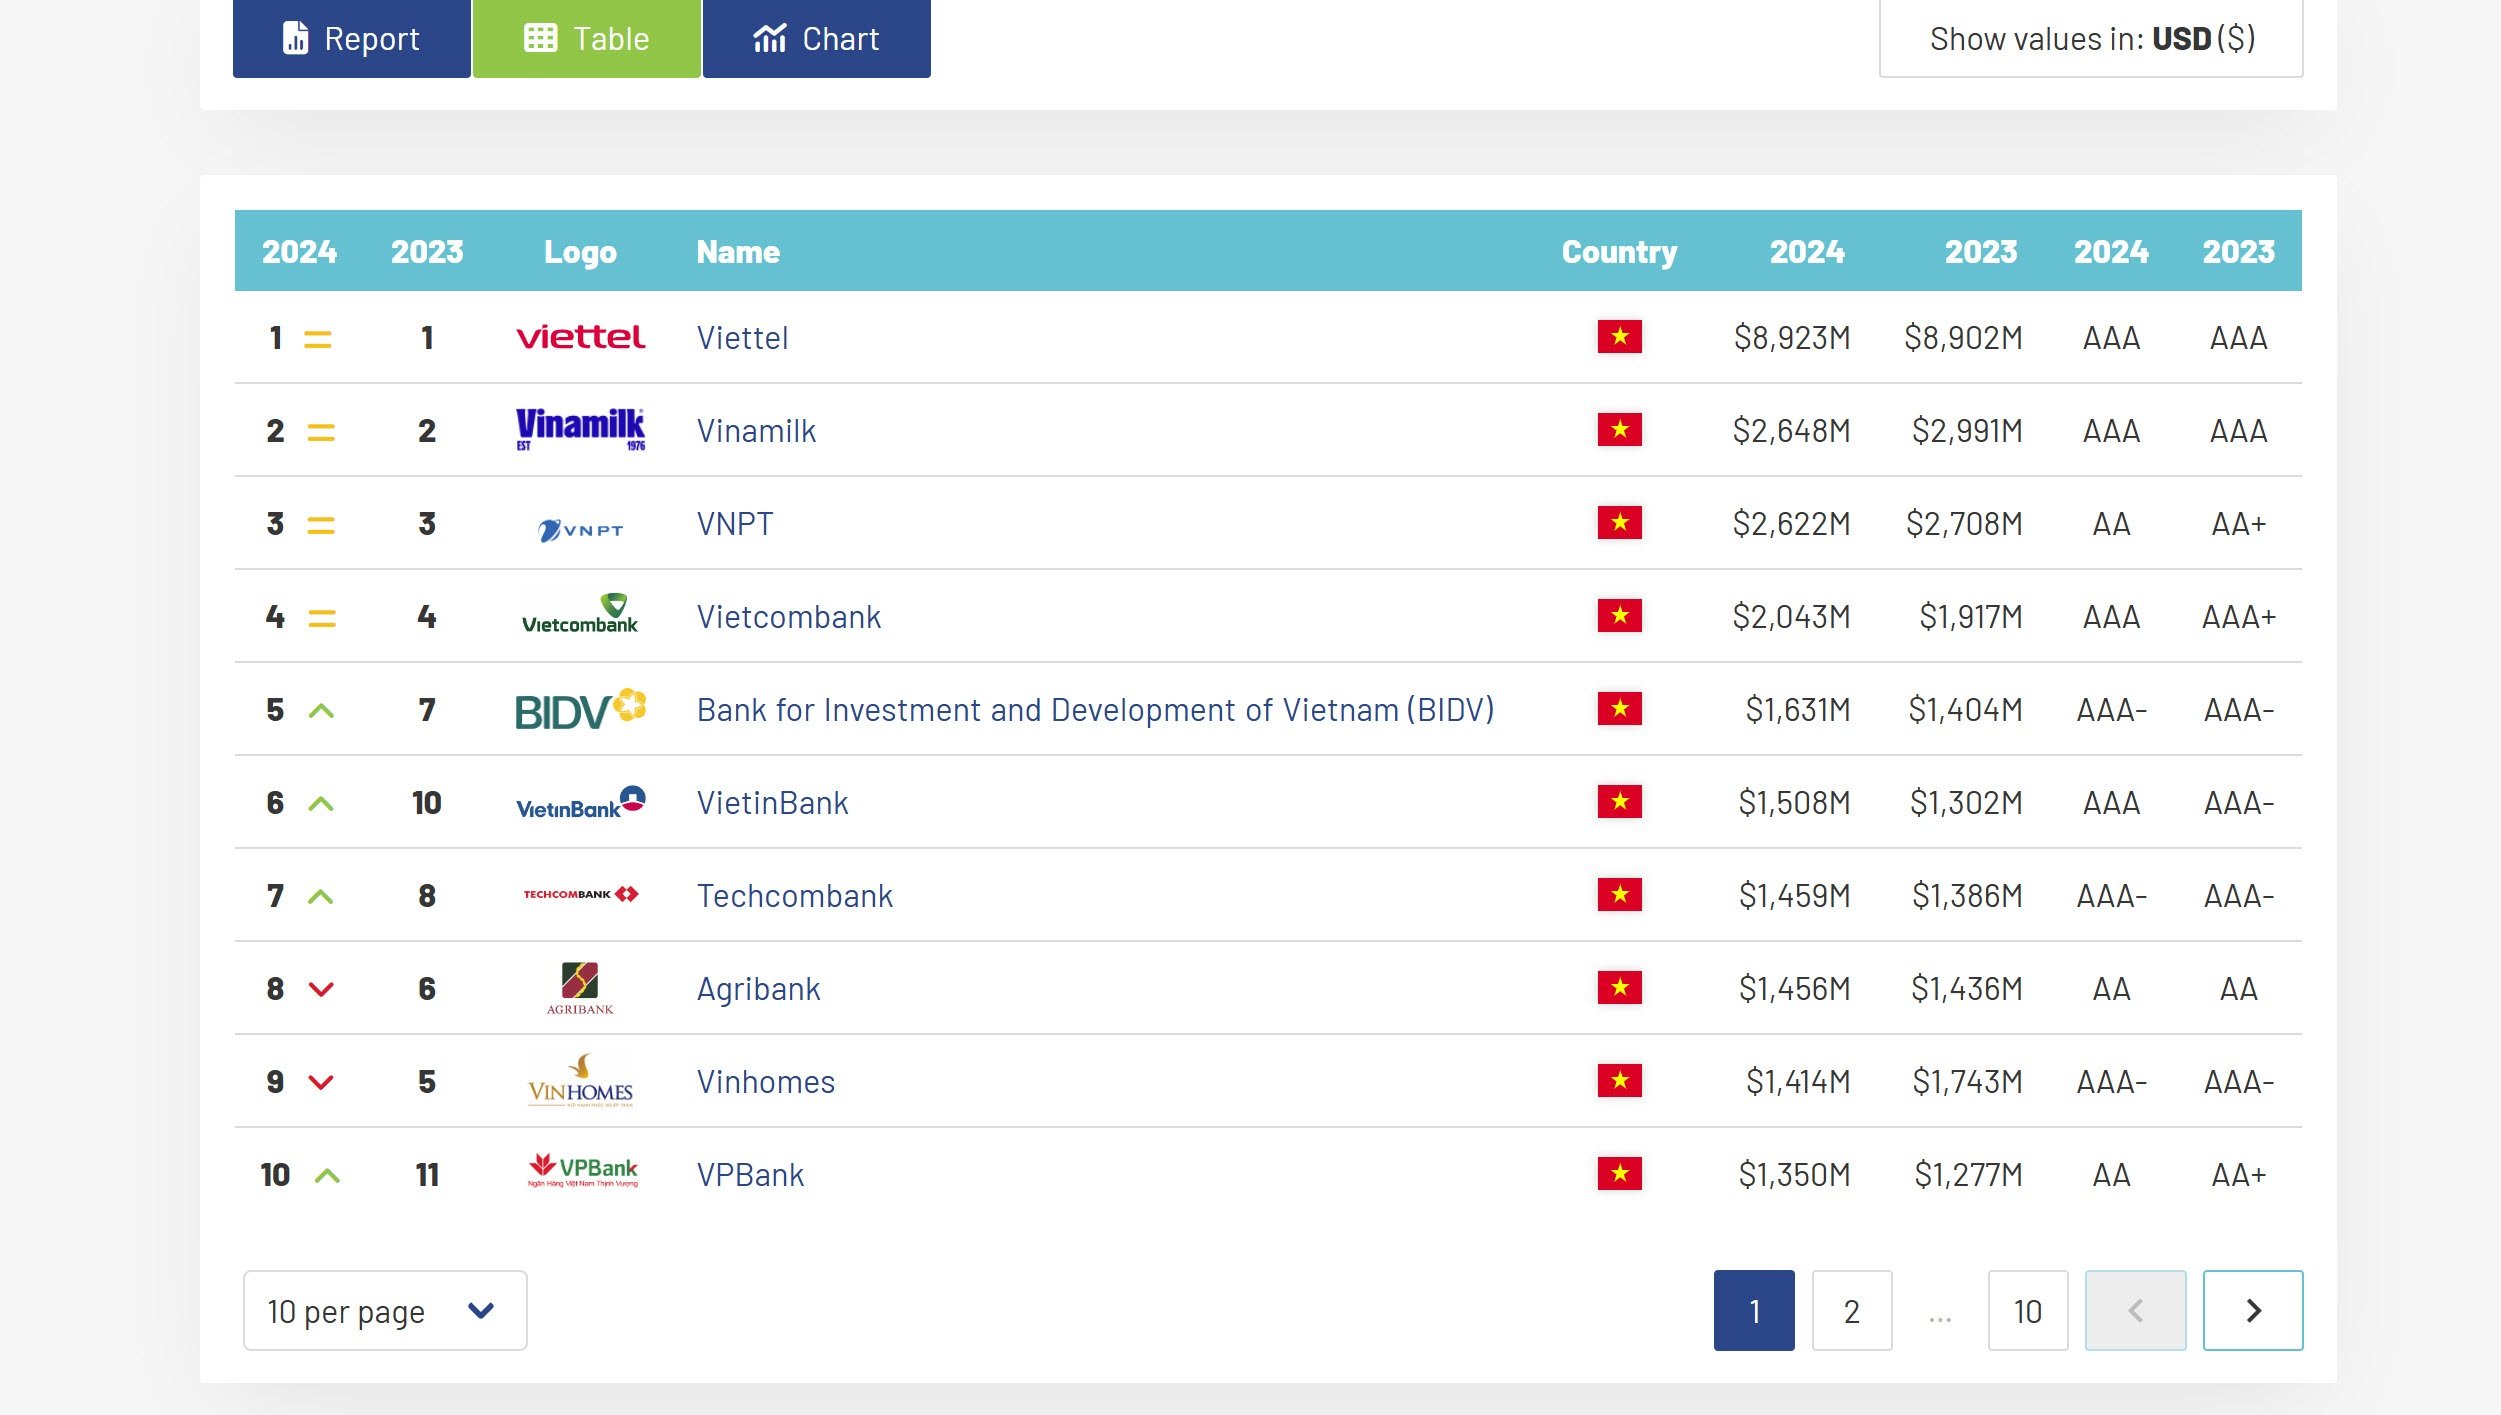Click the next page arrow button

(2253, 1310)
